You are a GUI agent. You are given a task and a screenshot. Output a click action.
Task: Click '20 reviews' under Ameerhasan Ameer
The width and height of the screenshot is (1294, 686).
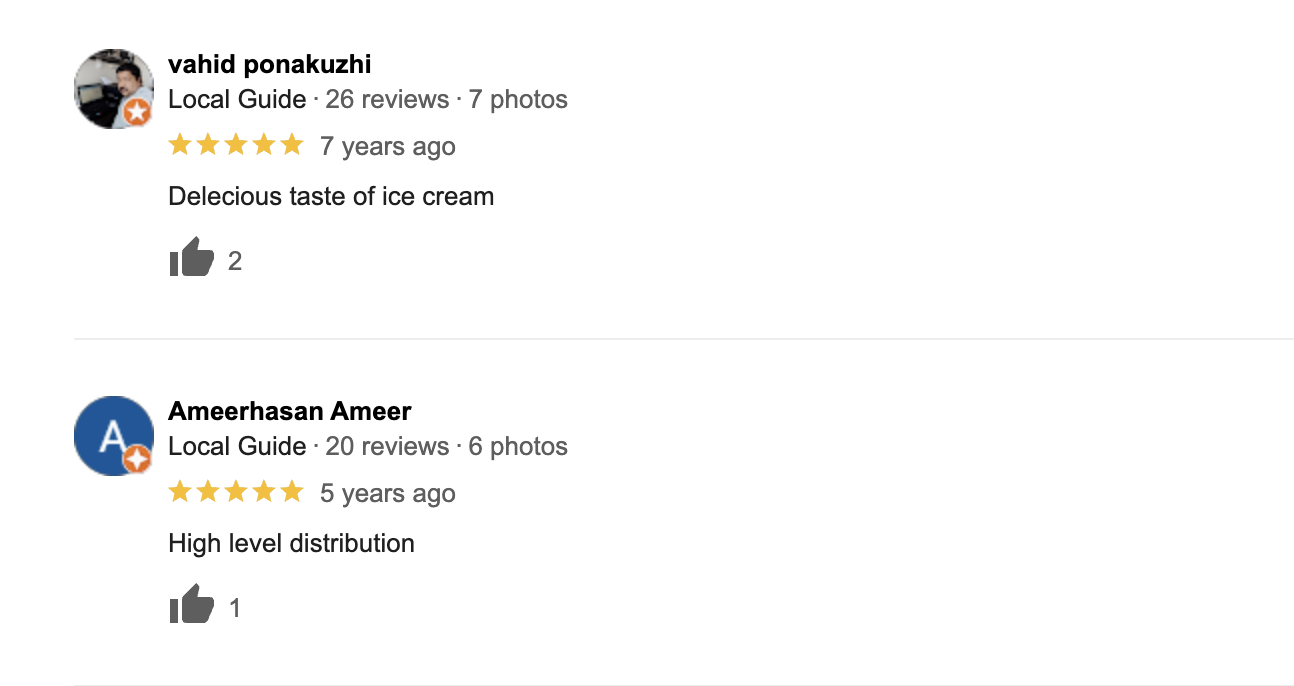click(x=387, y=446)
